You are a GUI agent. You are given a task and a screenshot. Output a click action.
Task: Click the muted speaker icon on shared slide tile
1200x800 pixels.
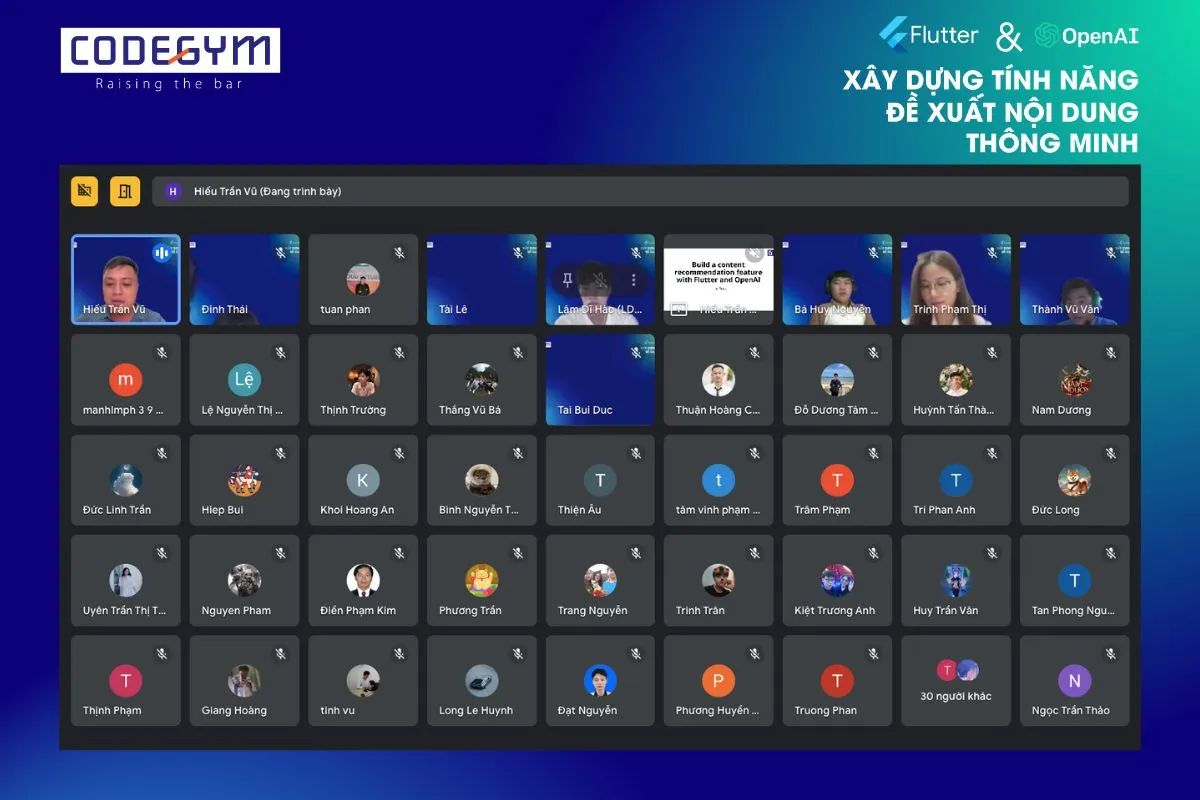tap(755, 253)
